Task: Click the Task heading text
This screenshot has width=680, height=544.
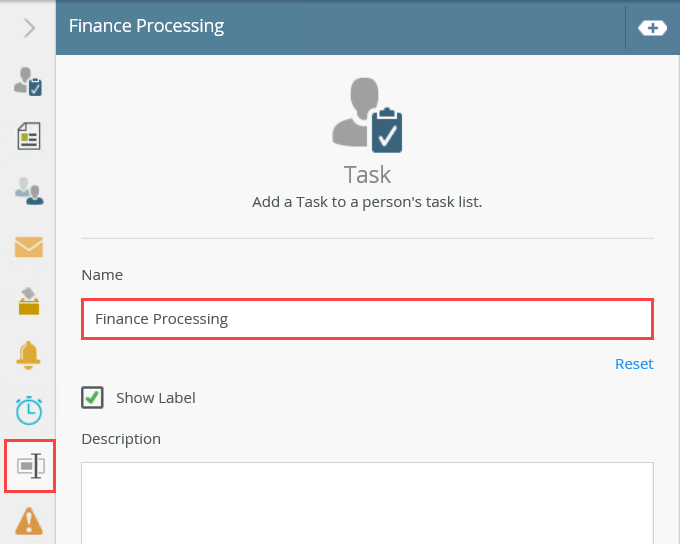Action: [x=367, y=175]
